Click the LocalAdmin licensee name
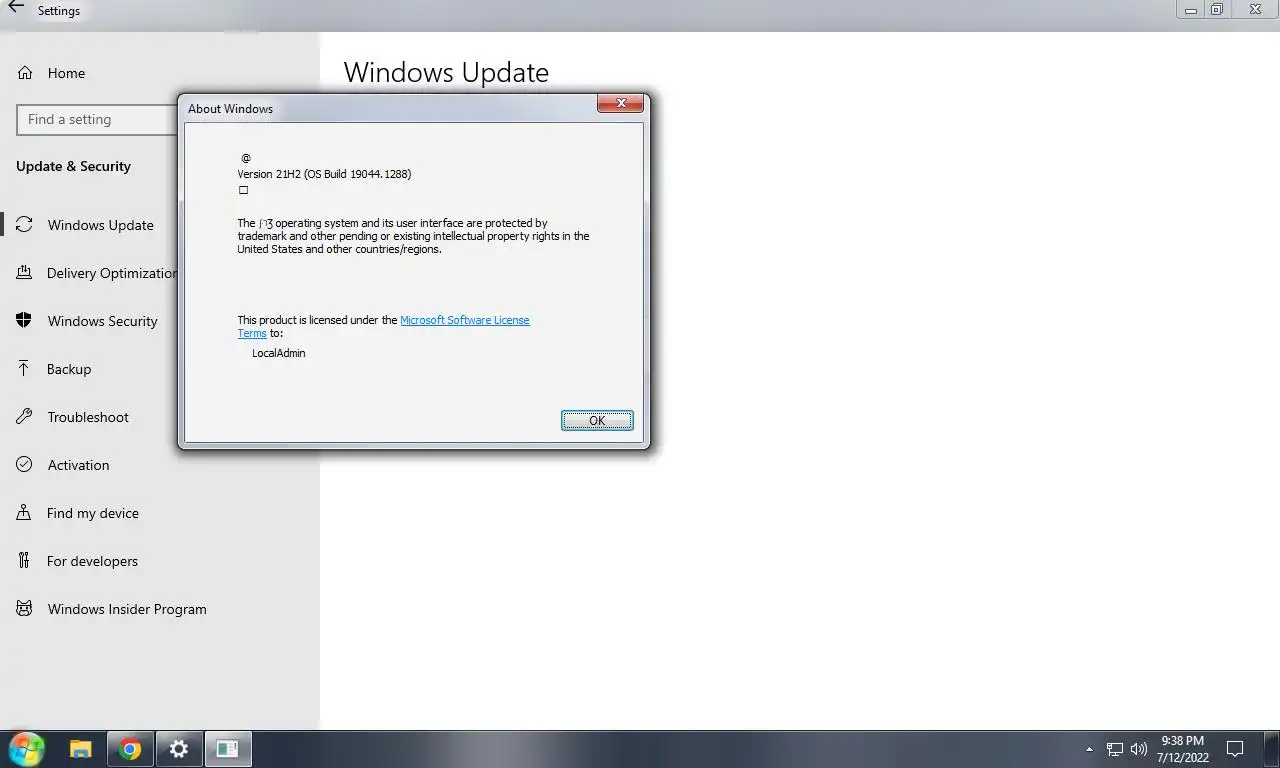Viewport: 1280px width, 768px height. (279, 353)
